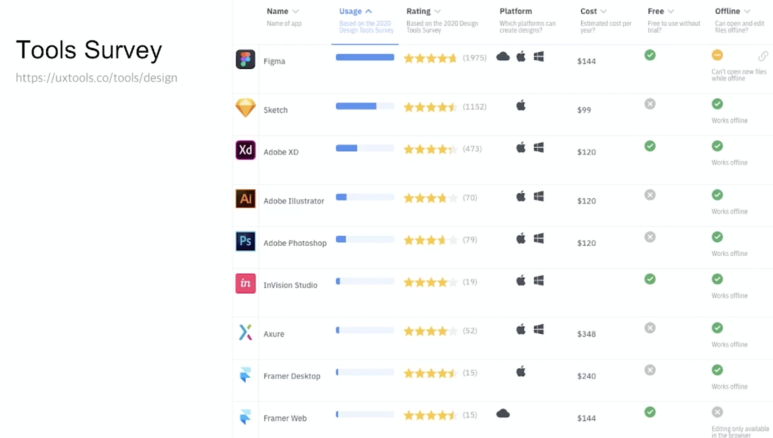
Task: Click the link icon in Figma row
Action: pyautogui.click(x=763, y=56)
